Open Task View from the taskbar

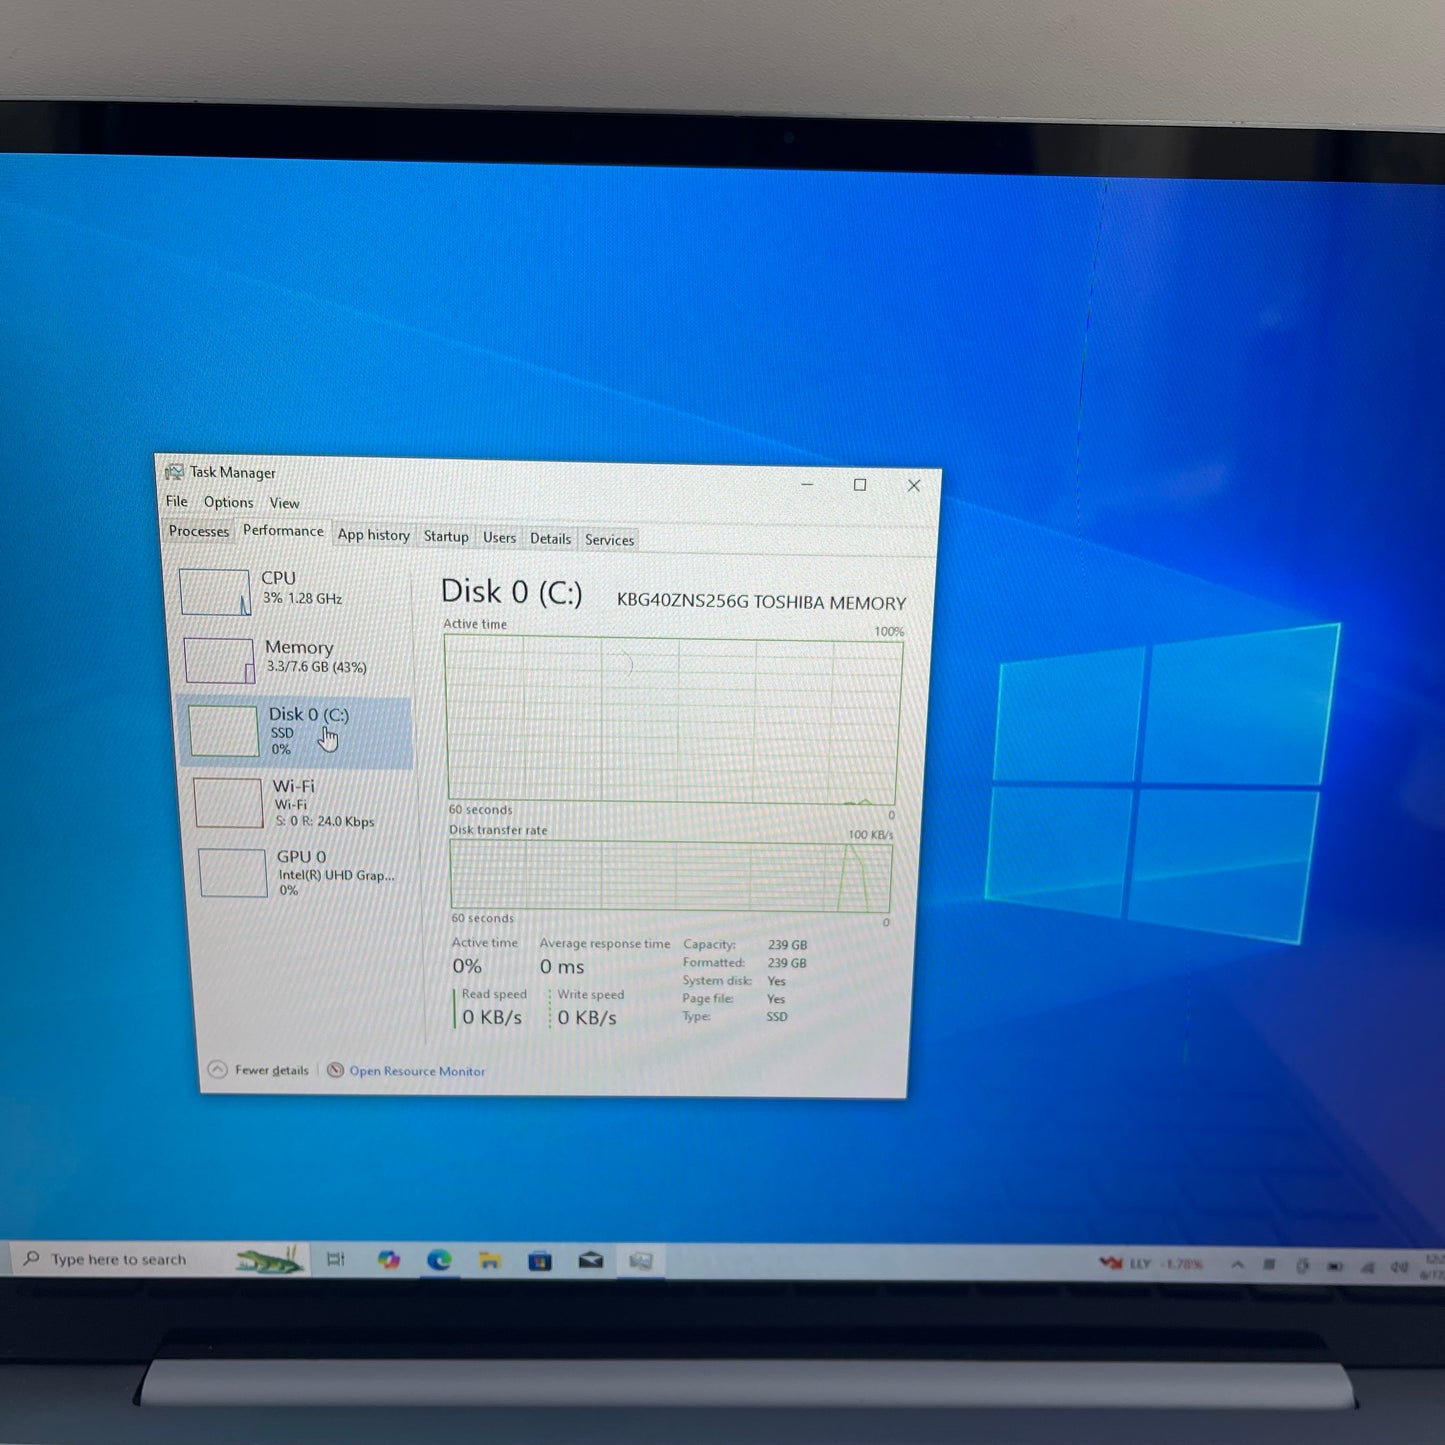point(336,1259)
